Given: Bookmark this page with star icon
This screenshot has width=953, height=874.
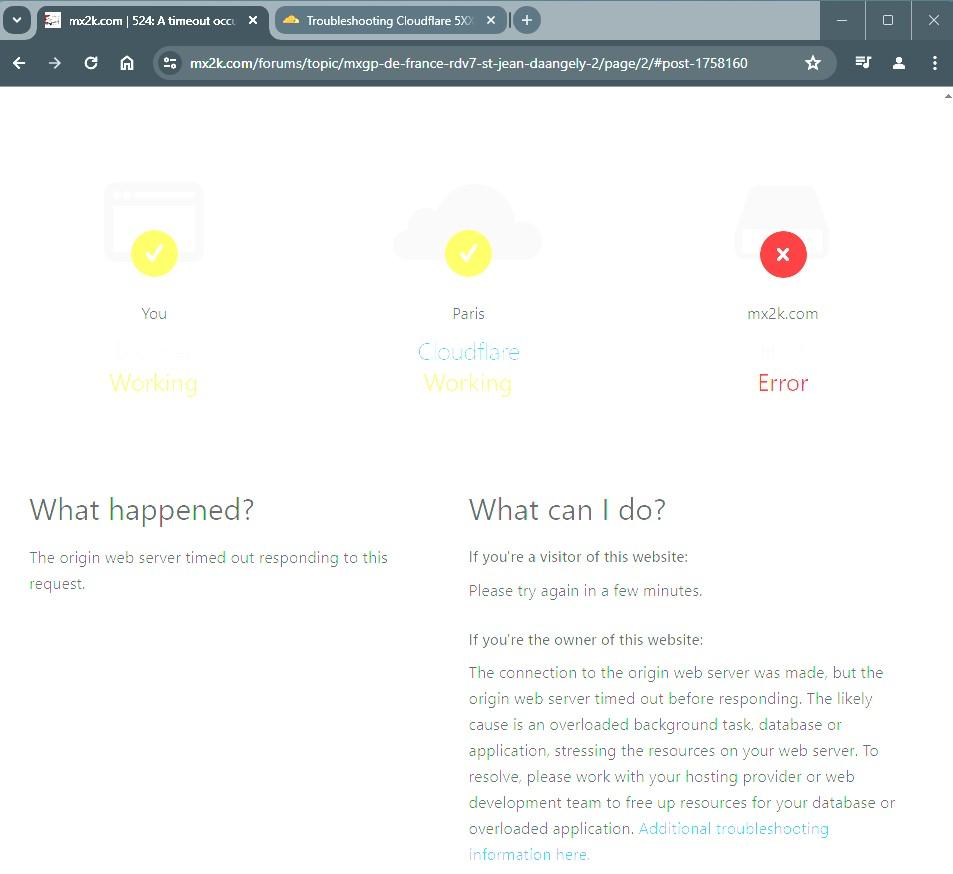Looking at the screenshot, I should click(x=813, y=63).
